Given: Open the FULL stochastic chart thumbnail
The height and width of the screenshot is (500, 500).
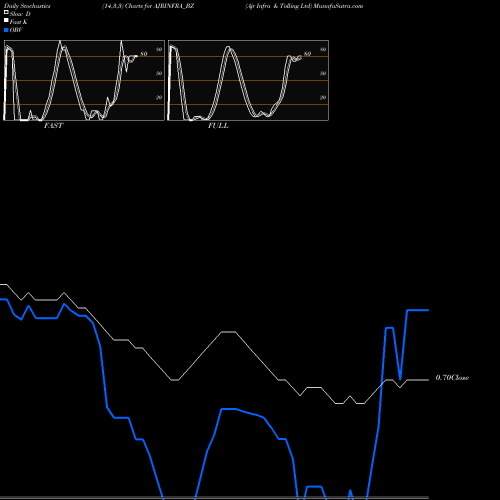Looking at the screenshot, I should [248, 80].
